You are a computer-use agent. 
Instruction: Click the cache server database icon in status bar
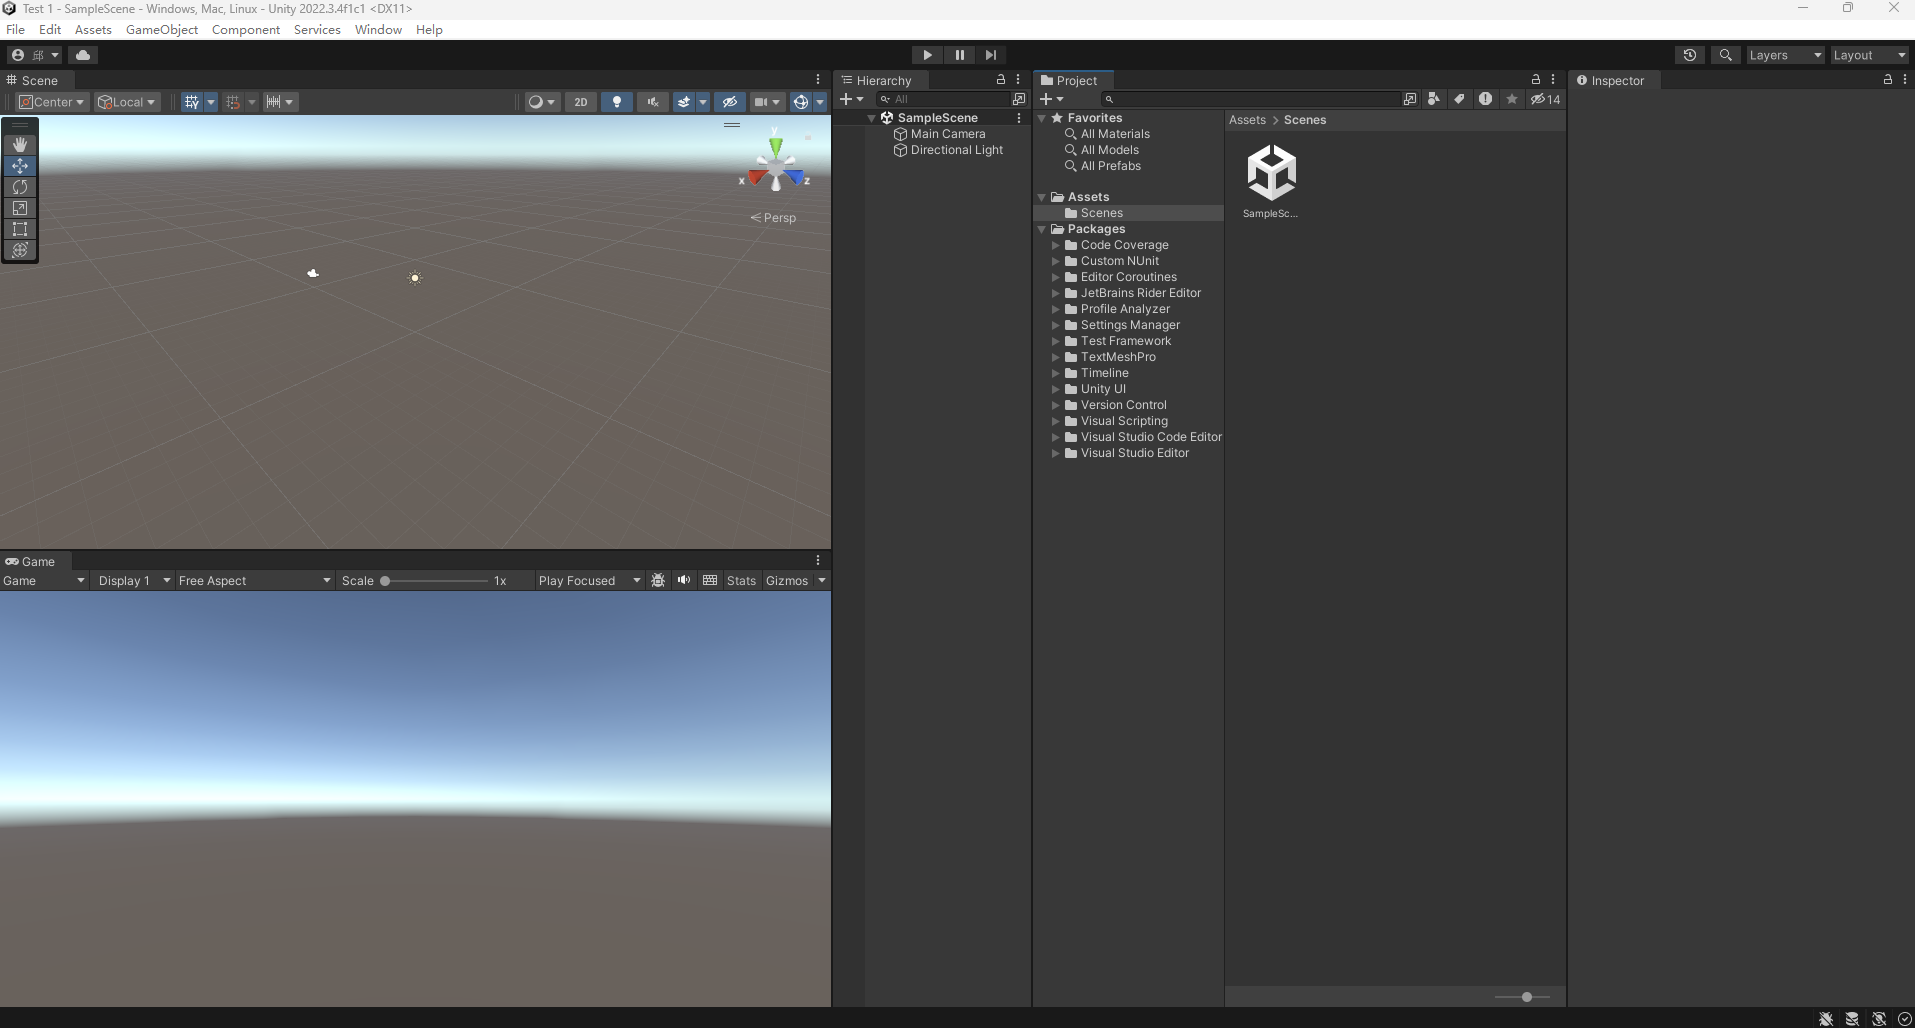tap(1852, 1018)
